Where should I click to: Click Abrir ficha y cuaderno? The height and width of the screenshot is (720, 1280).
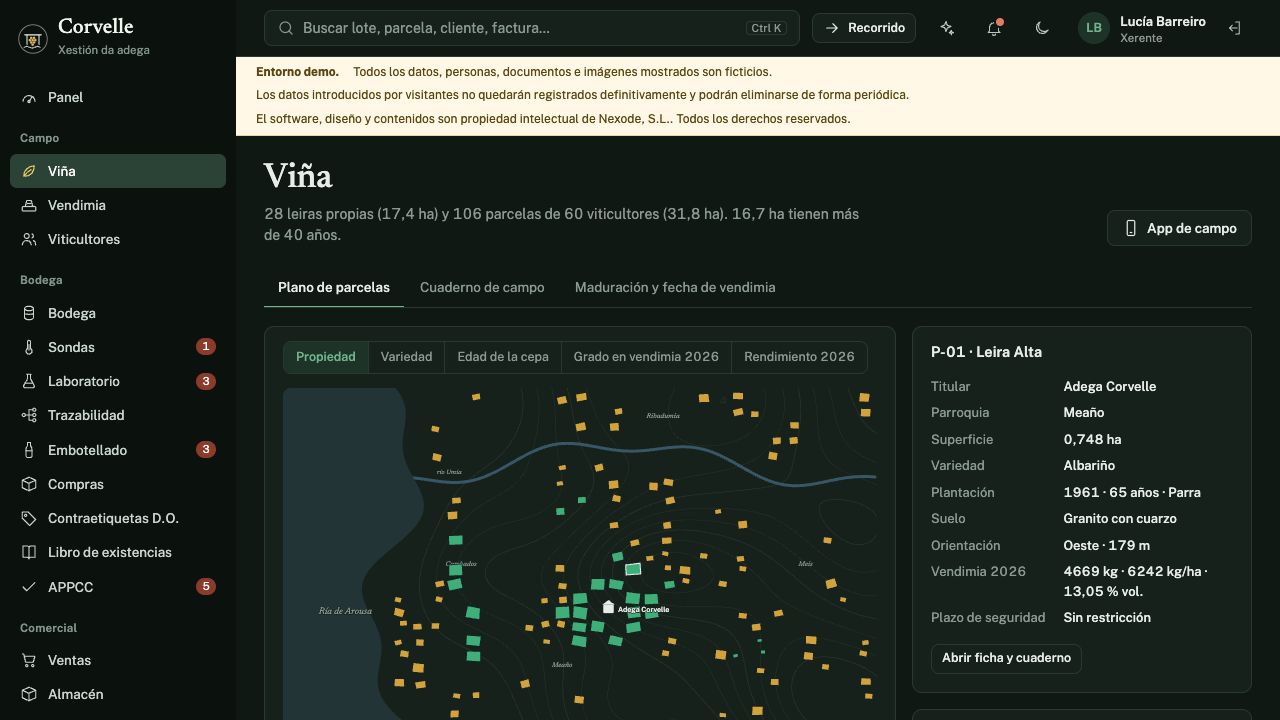tap(1006, 658)
